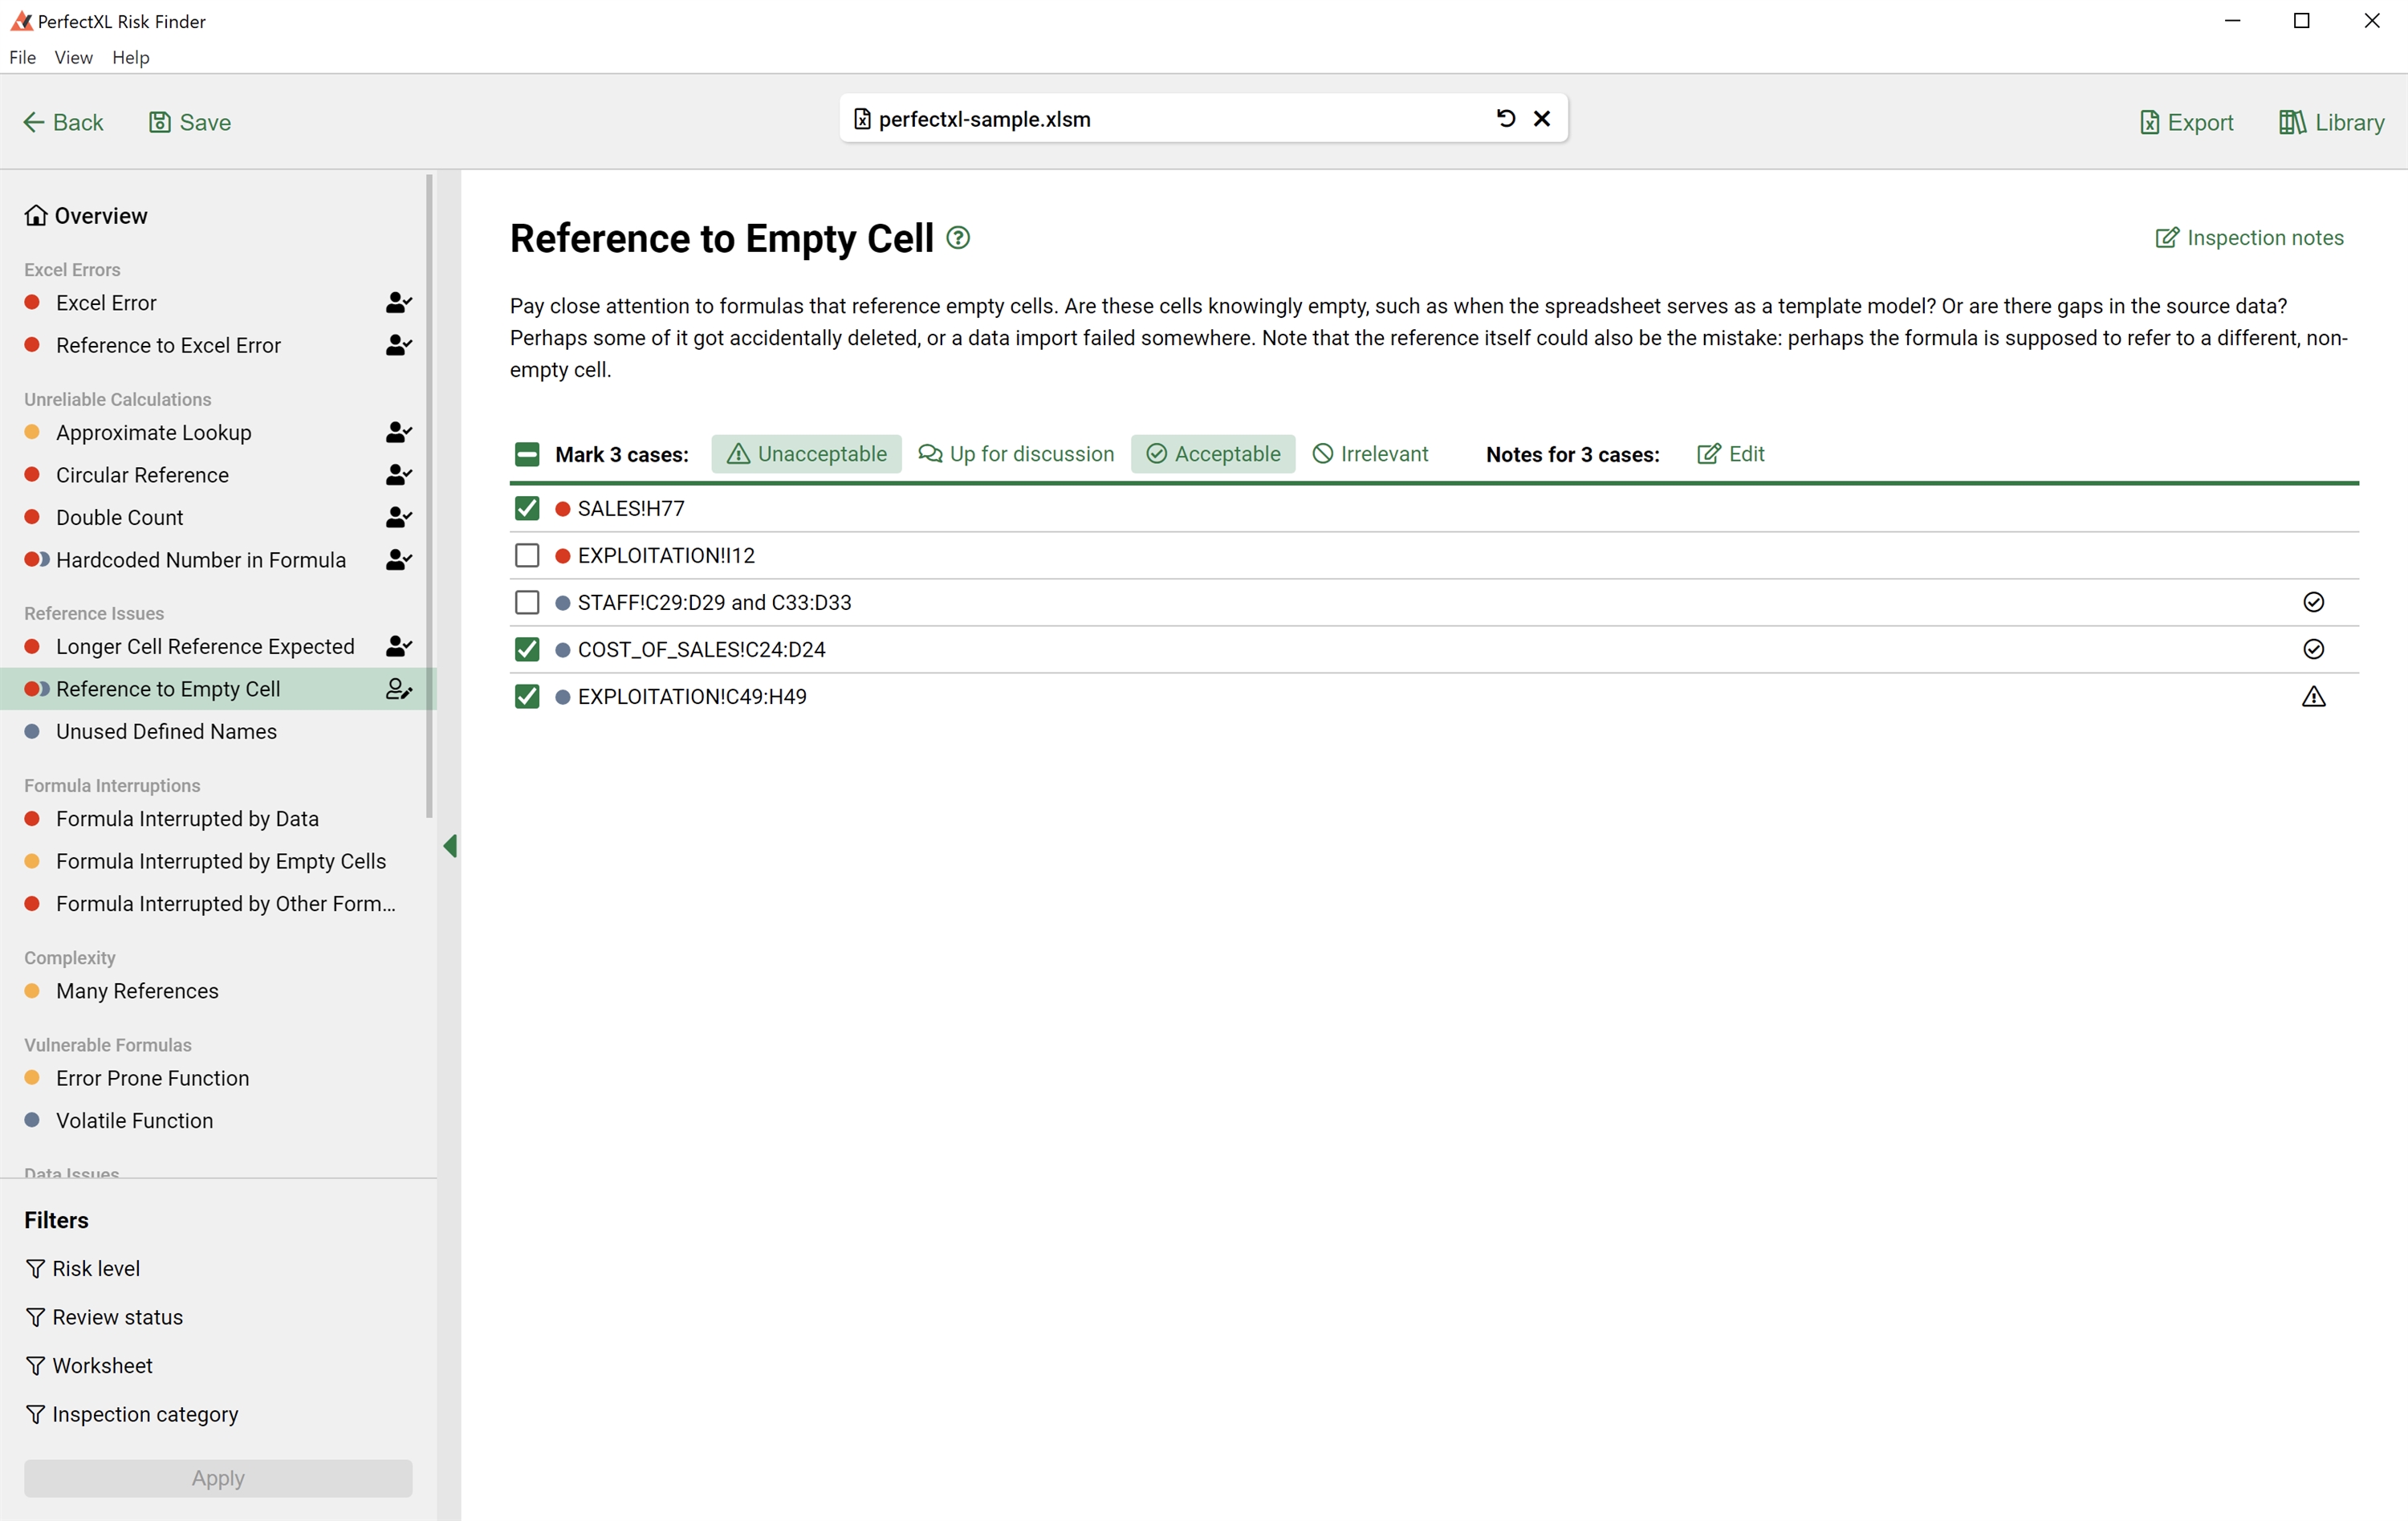
Task: Check the EXPLOITATION!I12 checkbox
Action: click(x=527, y=556)
